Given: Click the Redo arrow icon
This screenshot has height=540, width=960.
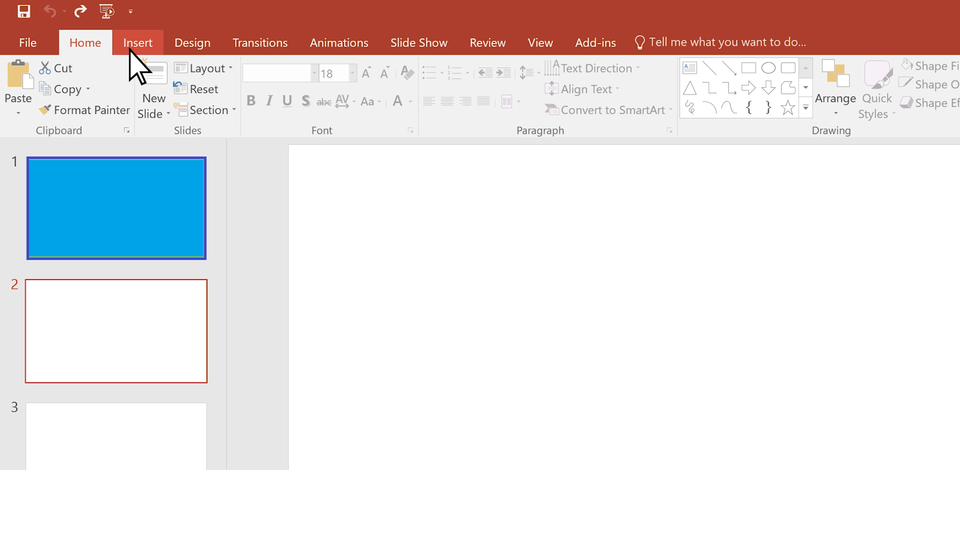Looking at the screenshot, I should (x=81, y=11).
